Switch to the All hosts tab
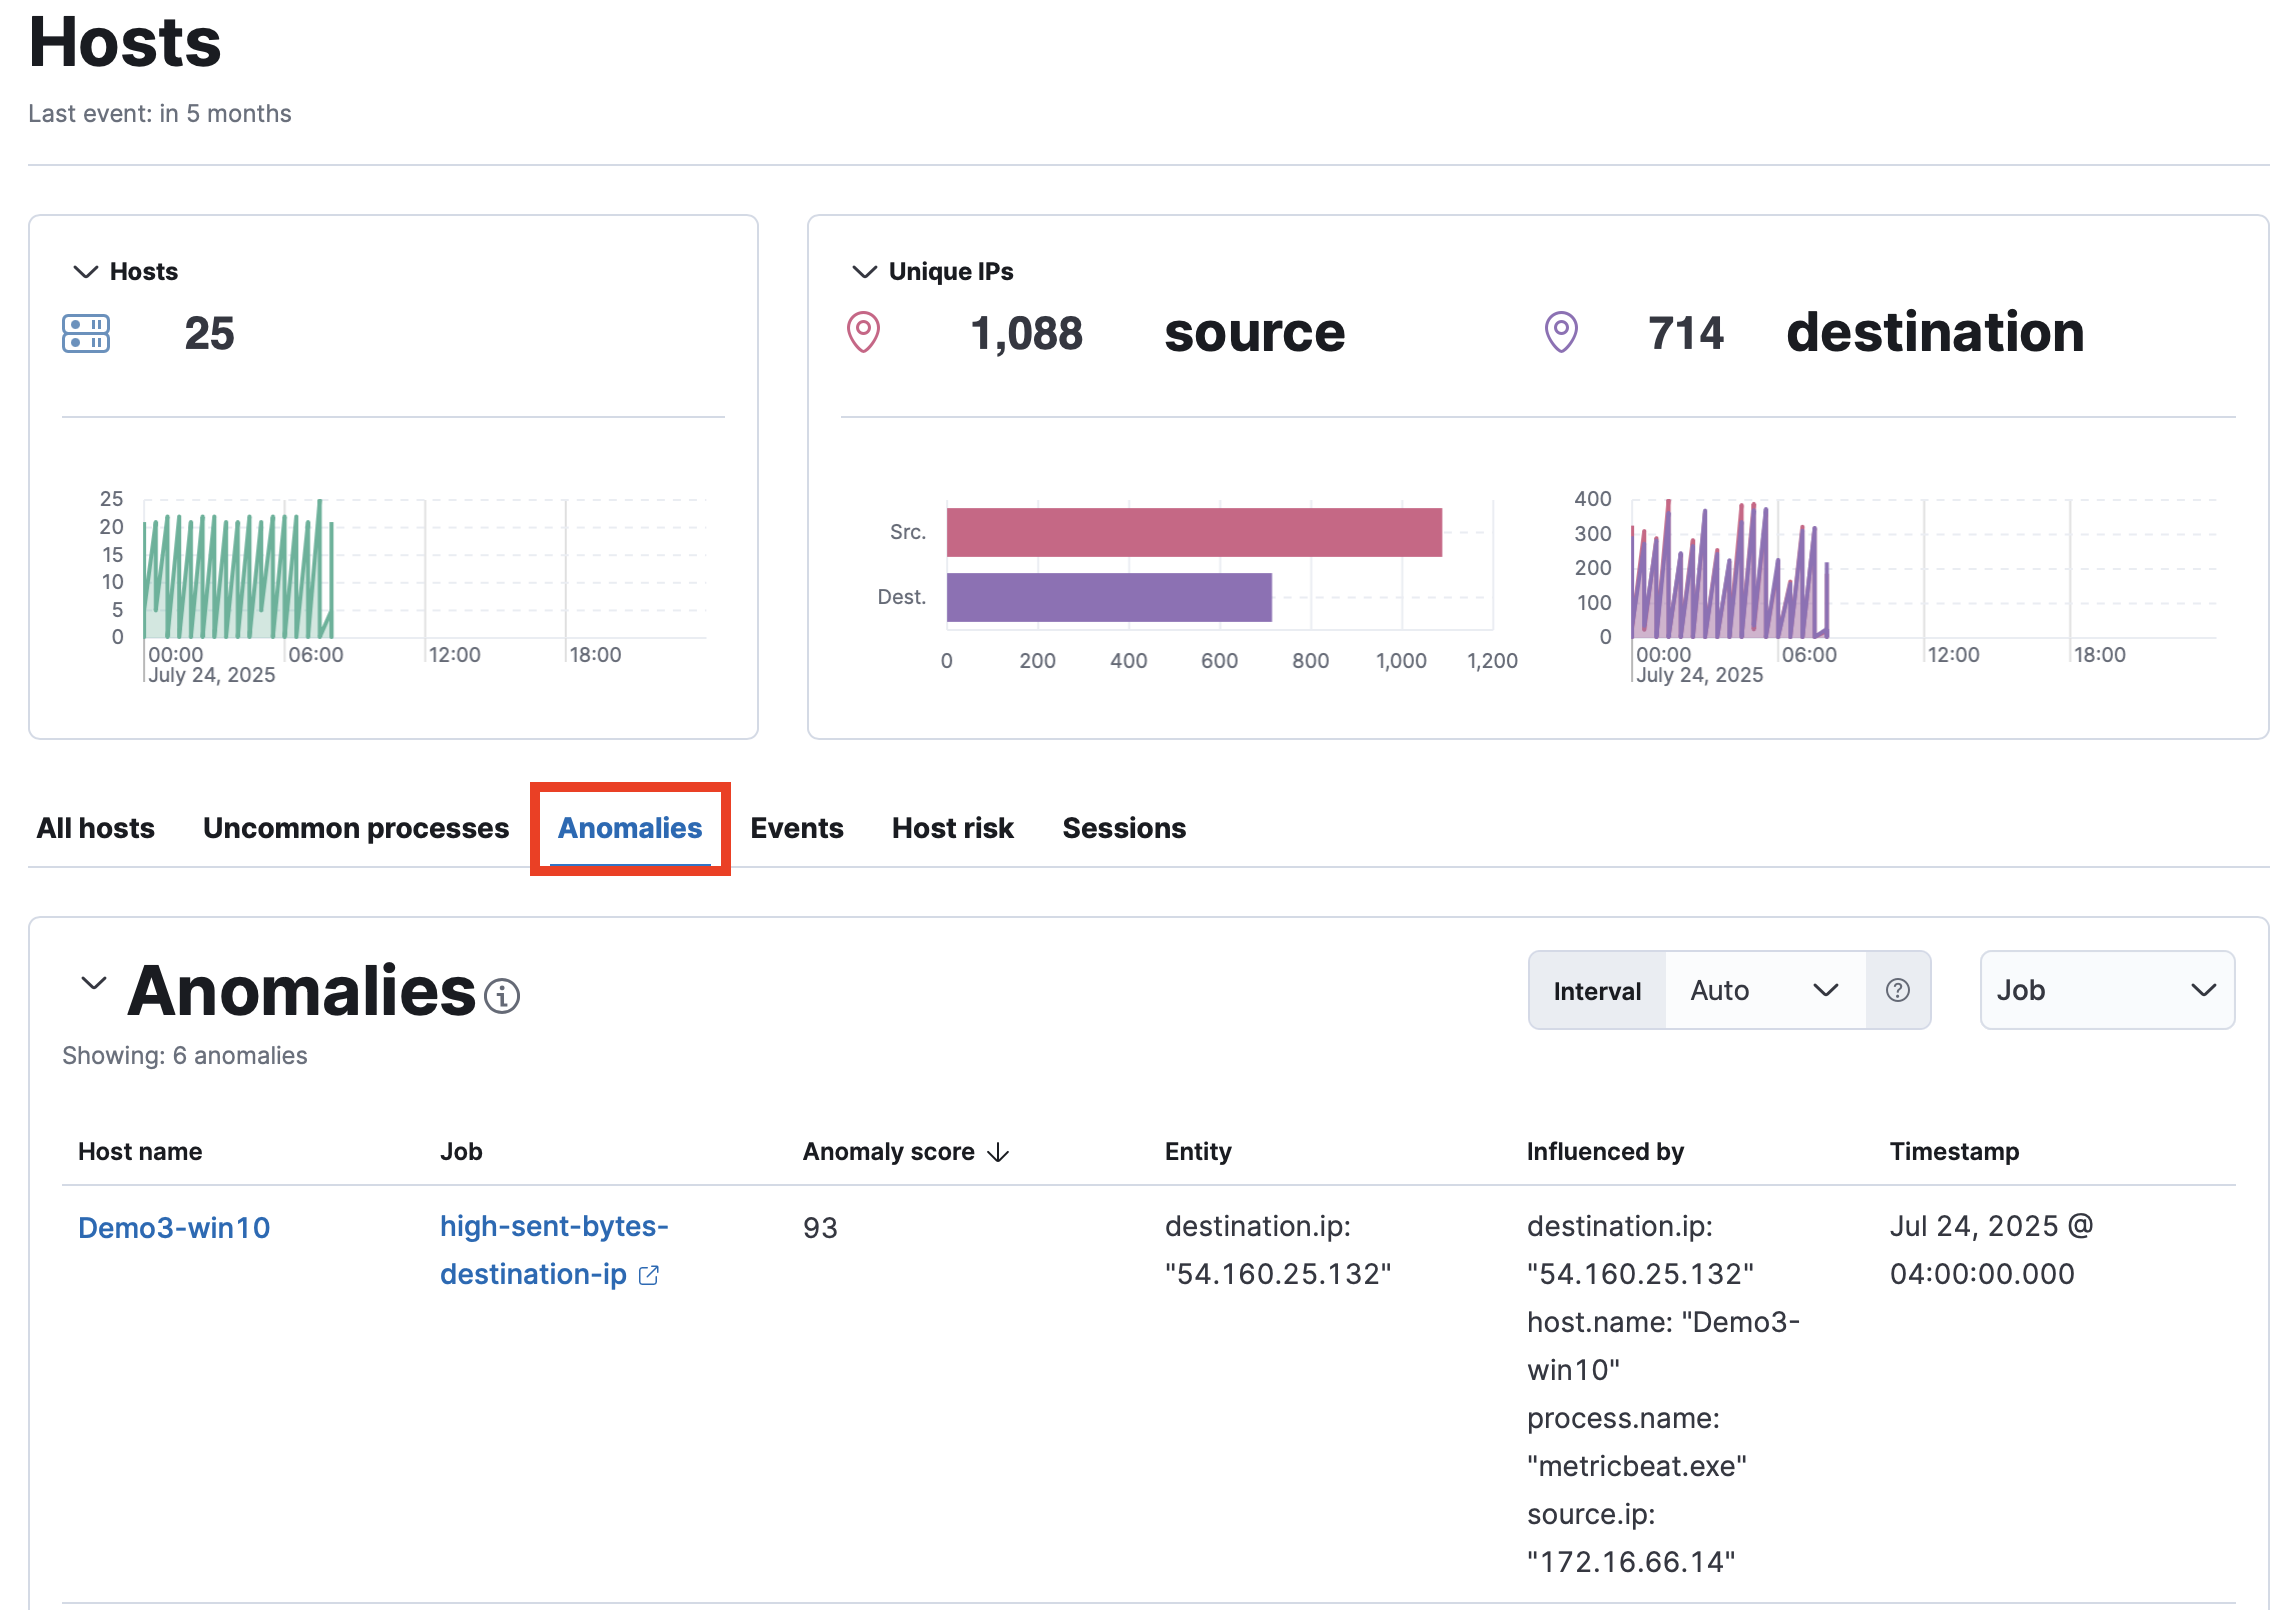 [96, 828]
